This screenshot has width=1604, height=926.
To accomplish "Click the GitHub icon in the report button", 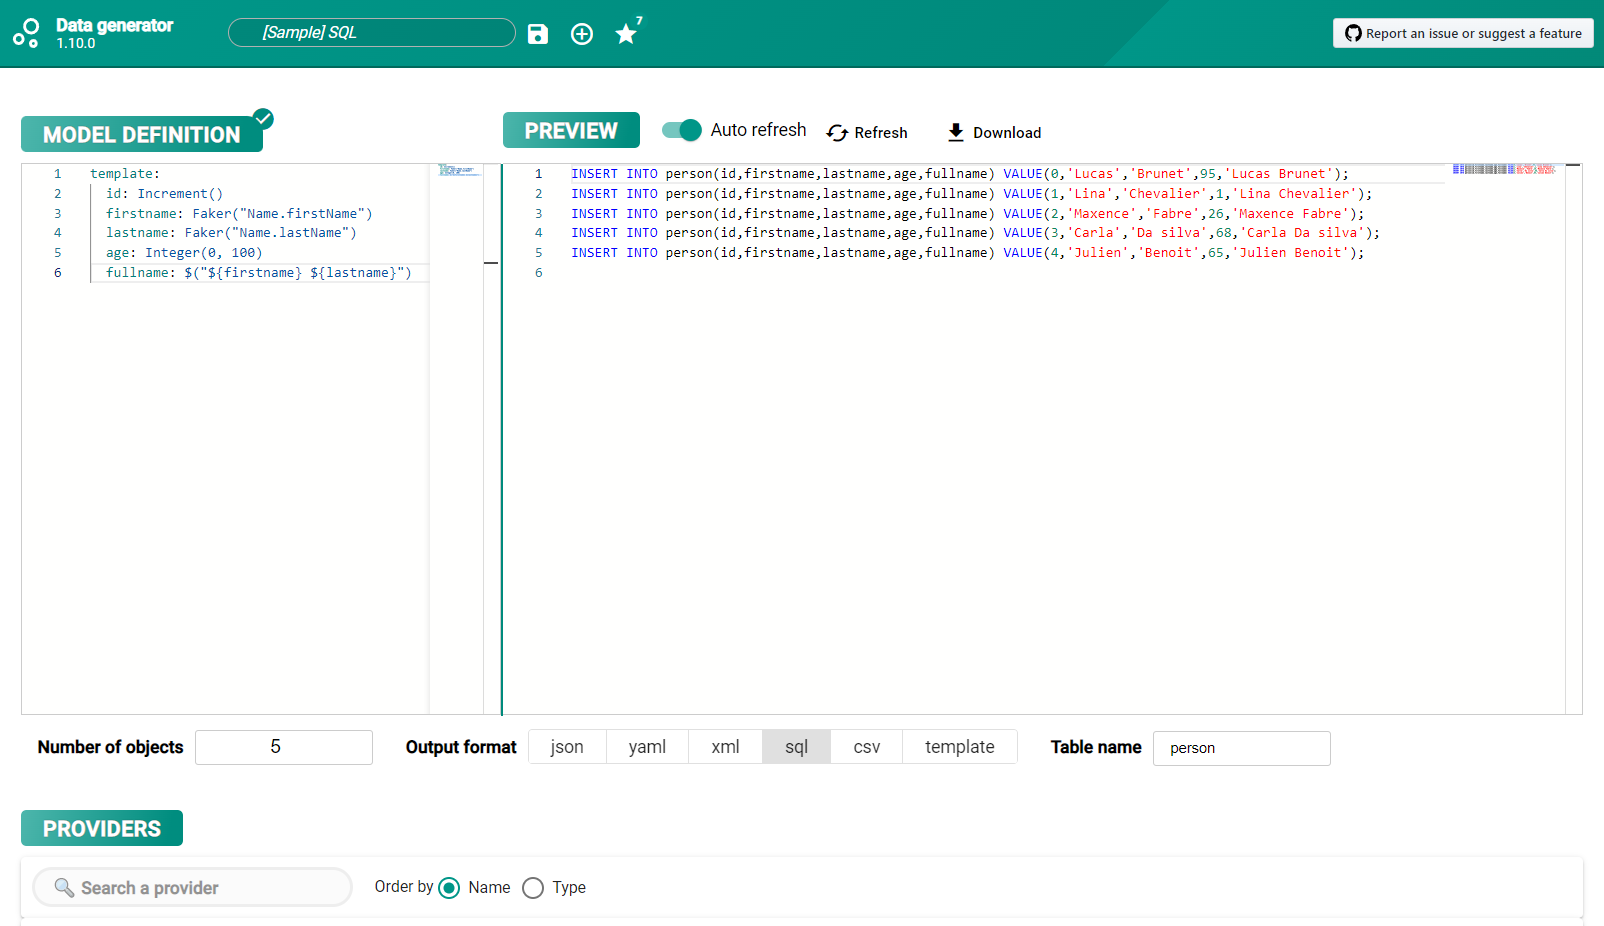I will pos(1353,33).
